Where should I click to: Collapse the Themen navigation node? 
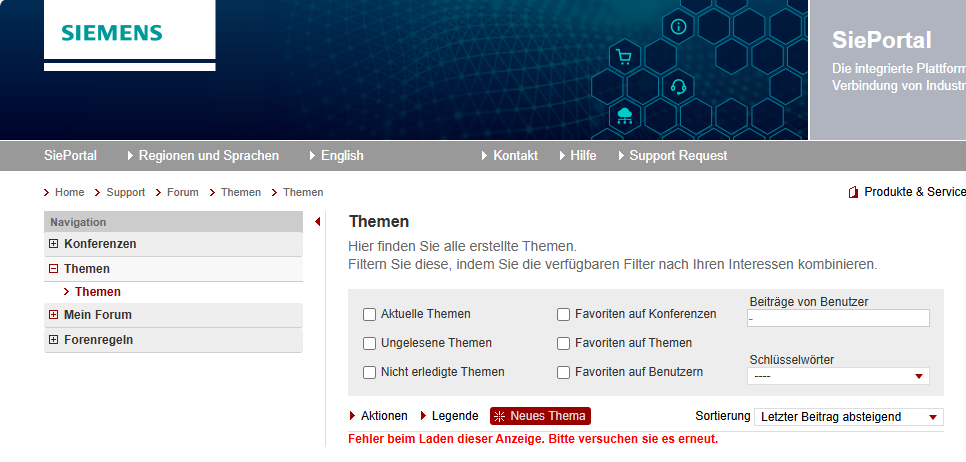pos(54,269)
